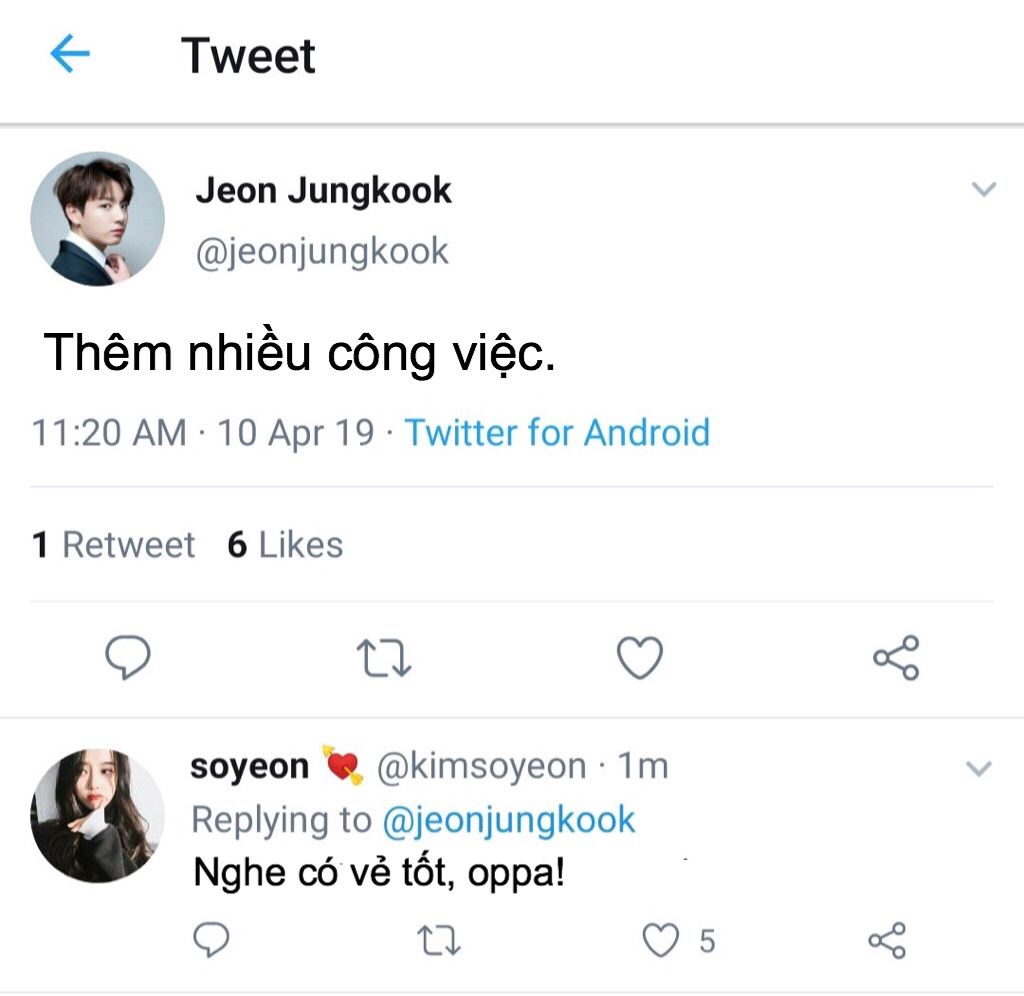Image resolution: width=1024 pixels, height=996 pixels.
Task: Tap the back arrow icon
Action: tap(70, 55)
